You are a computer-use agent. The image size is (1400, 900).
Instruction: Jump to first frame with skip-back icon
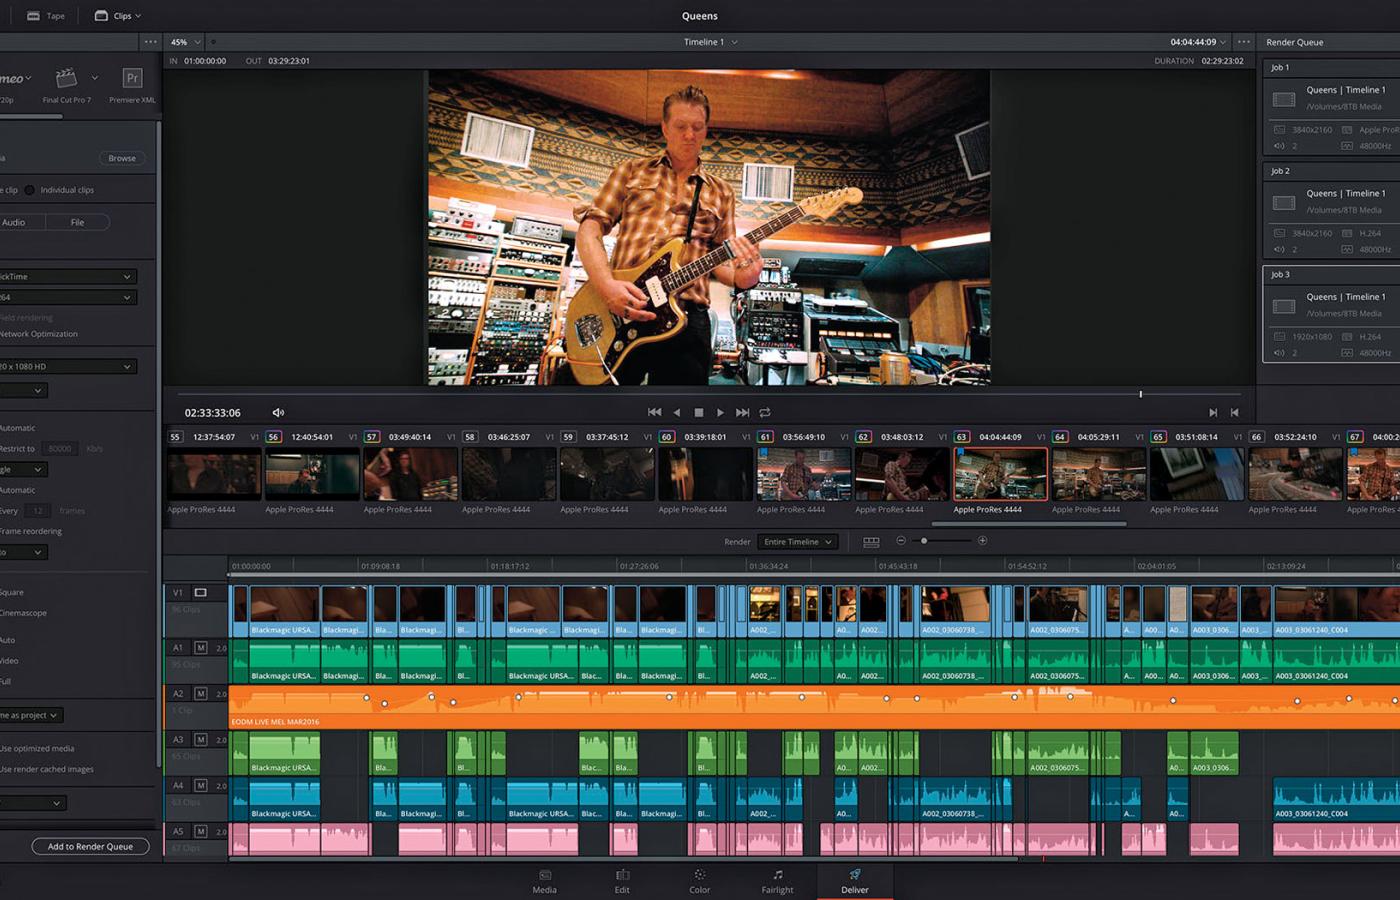point(654,412)
